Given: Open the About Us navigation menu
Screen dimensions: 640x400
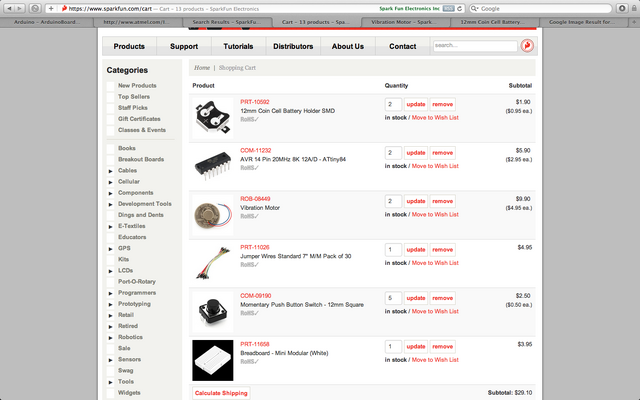Looking at the screenshot, I should click(x=348, y=46).
